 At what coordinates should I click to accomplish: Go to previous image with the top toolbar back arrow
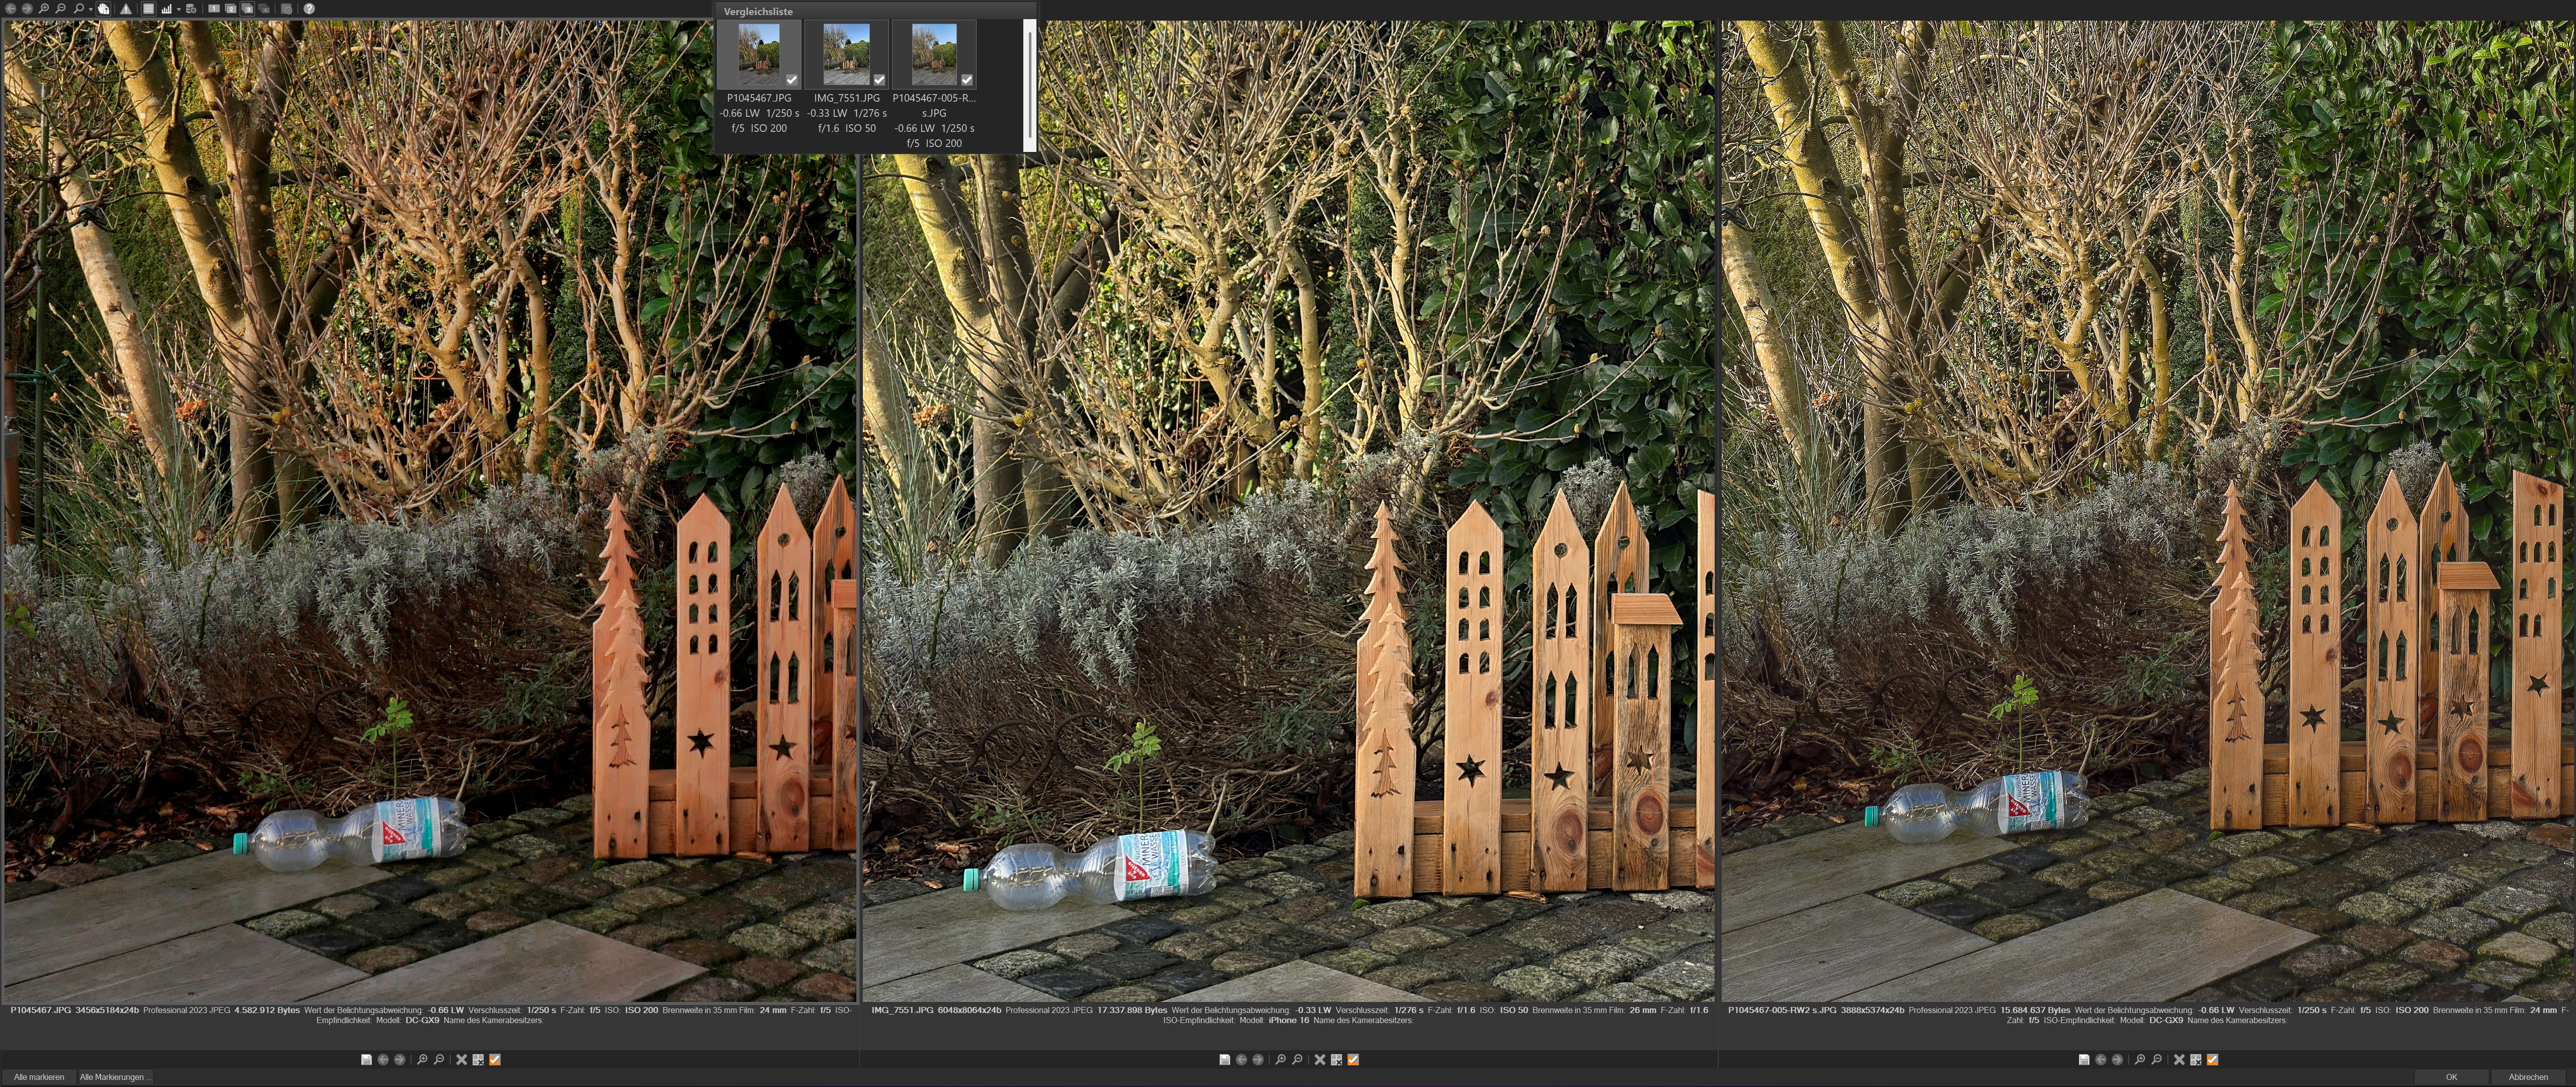(x=11, y=8)
